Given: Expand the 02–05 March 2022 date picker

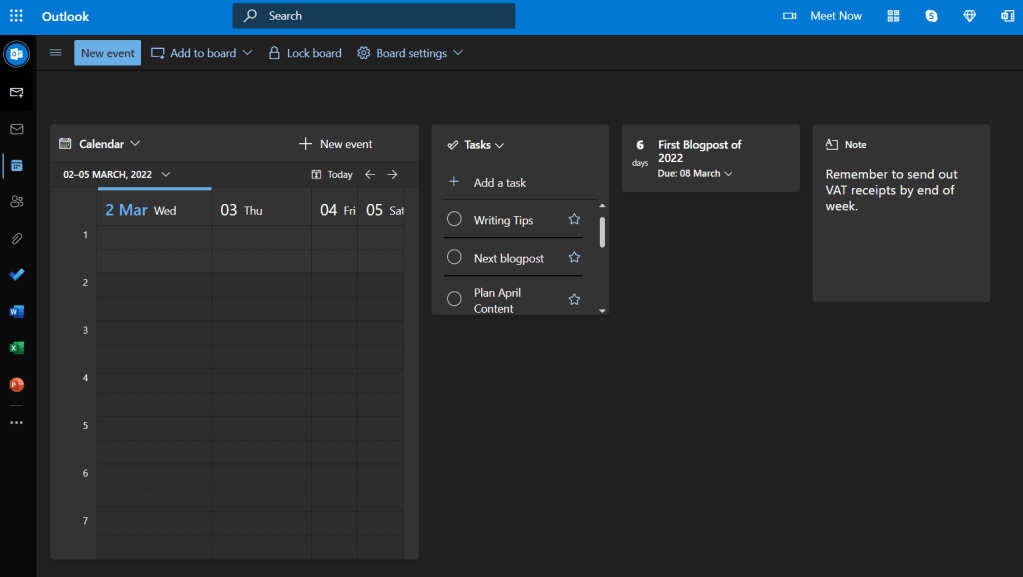Looking at the screenshot, I should (116, 174).
